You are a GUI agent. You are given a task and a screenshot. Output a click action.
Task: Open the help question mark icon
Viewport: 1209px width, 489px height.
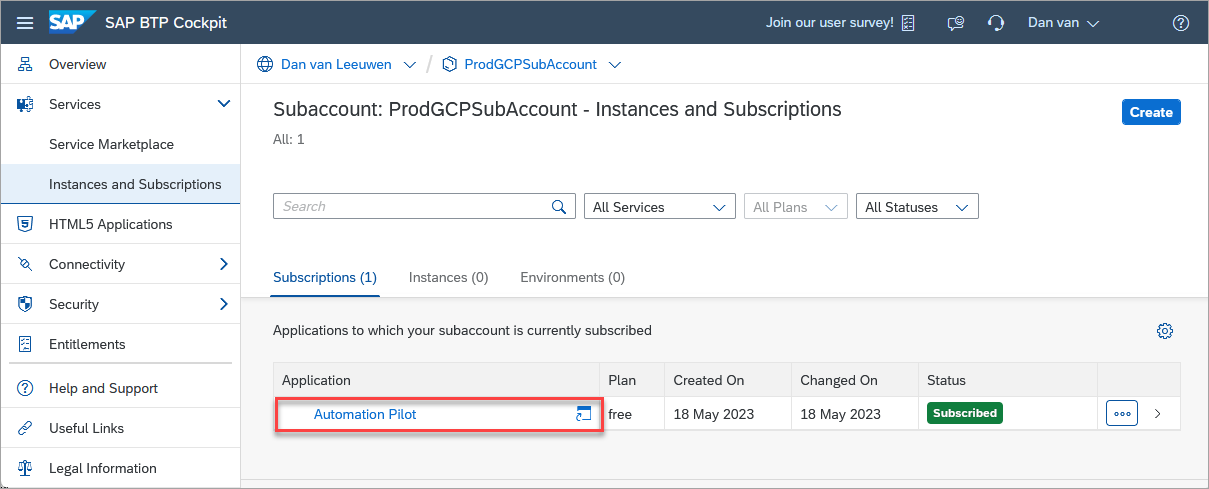tap(1181, 22)
